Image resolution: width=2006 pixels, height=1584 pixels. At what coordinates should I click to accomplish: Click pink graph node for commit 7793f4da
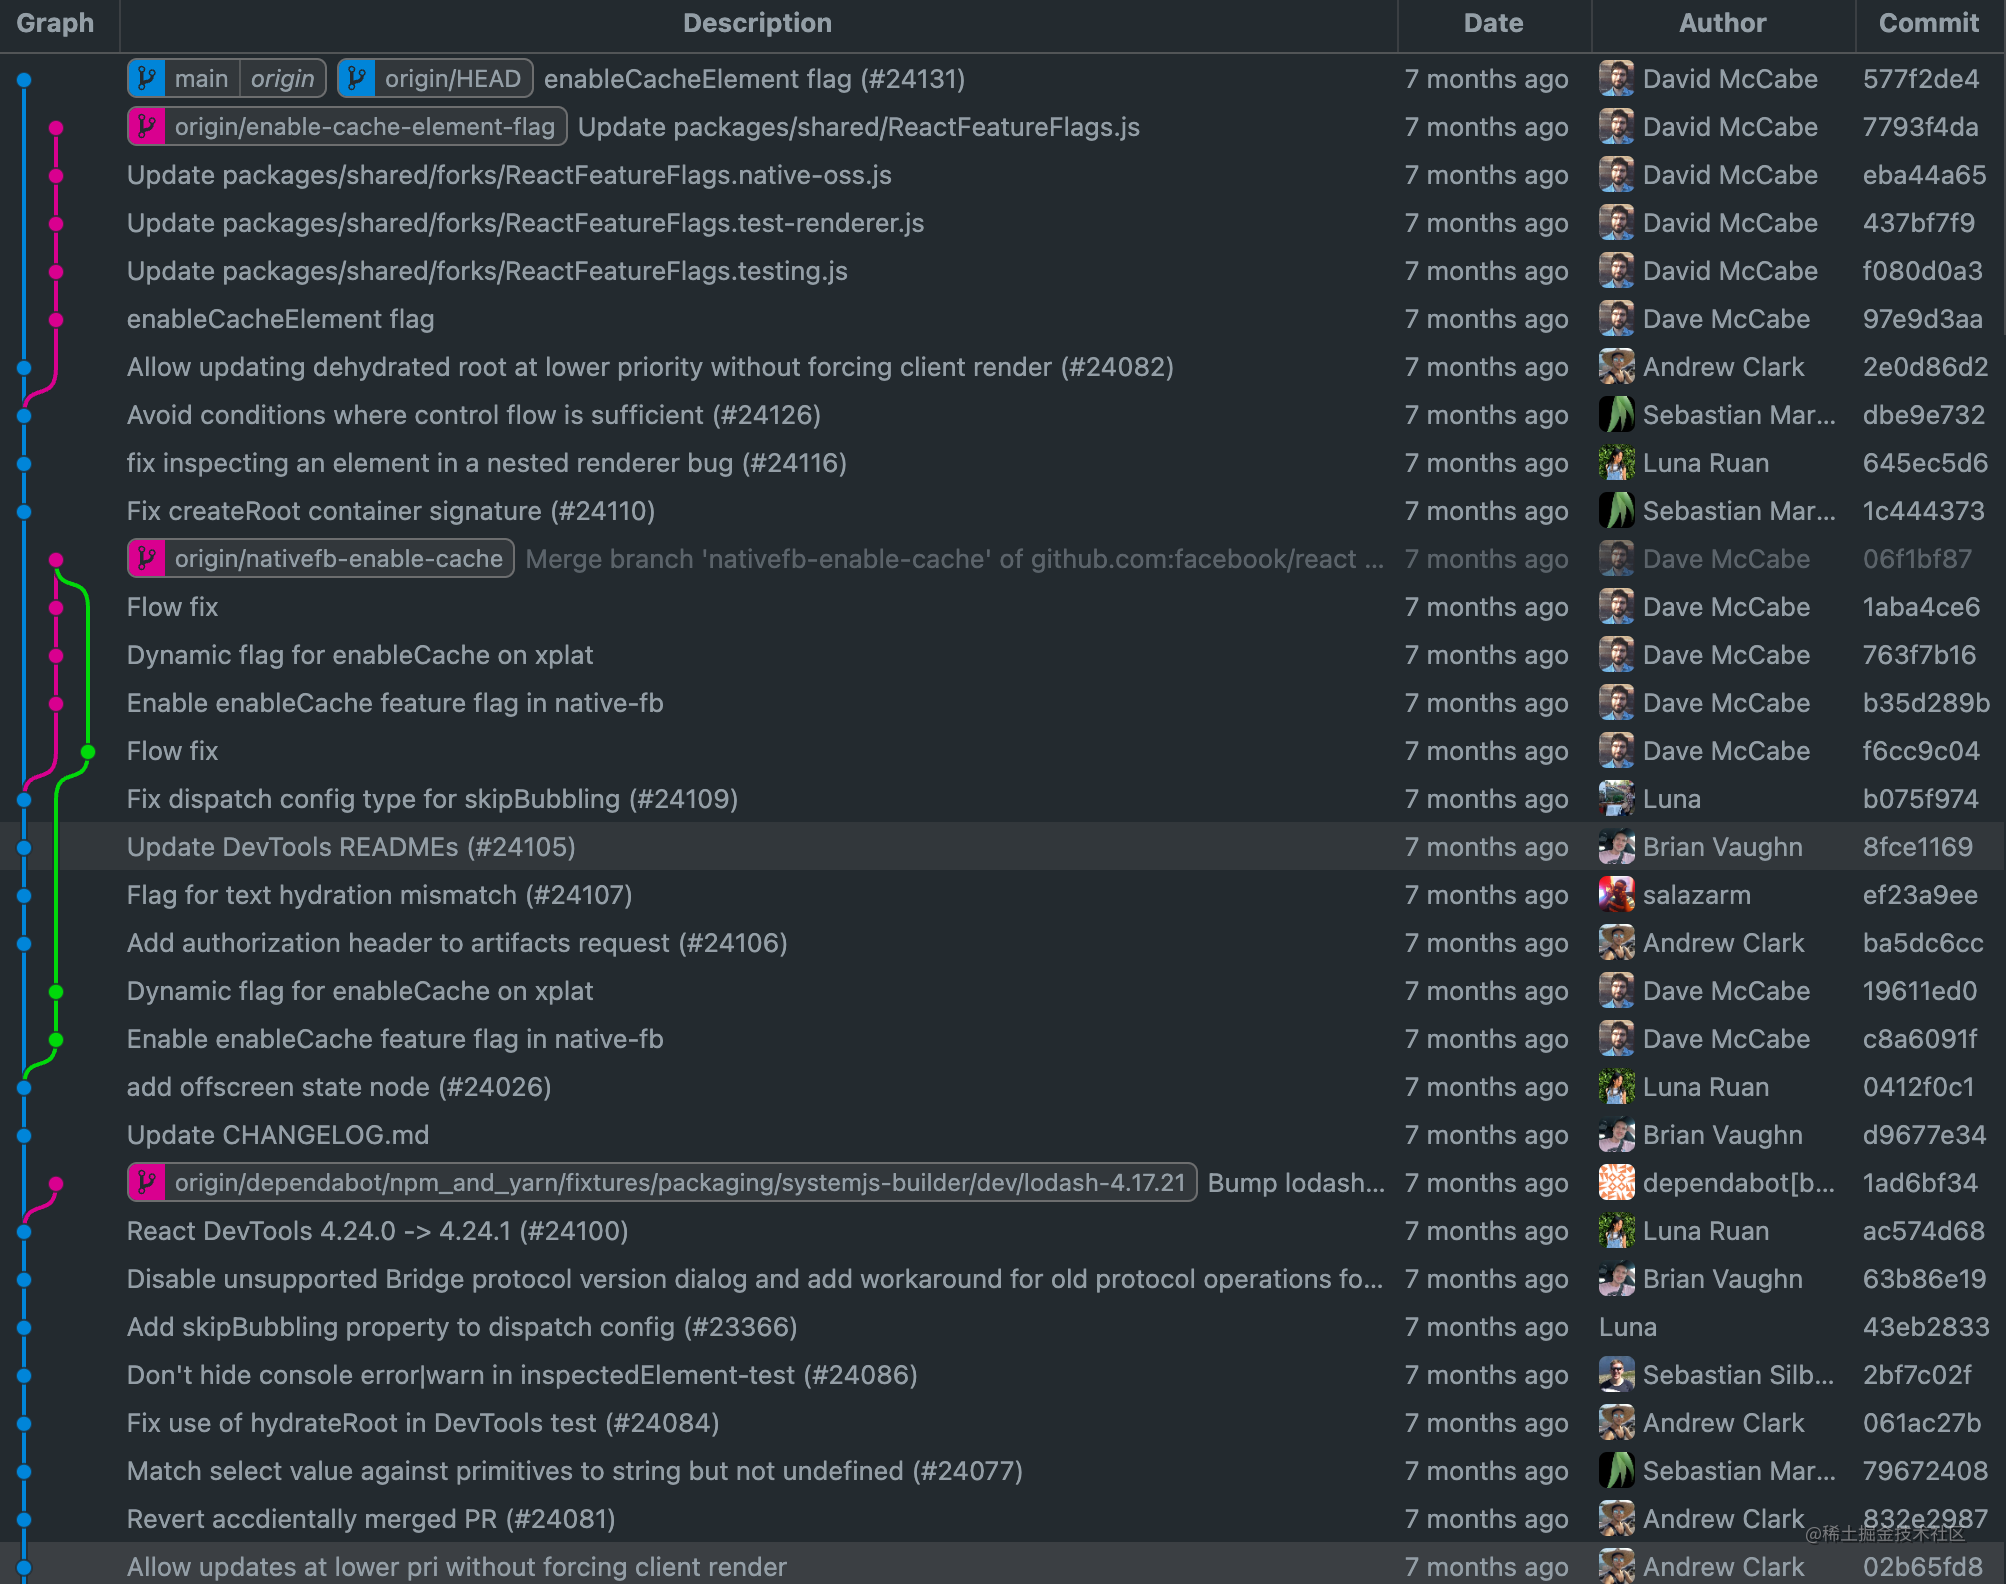(x=56, y=128)
